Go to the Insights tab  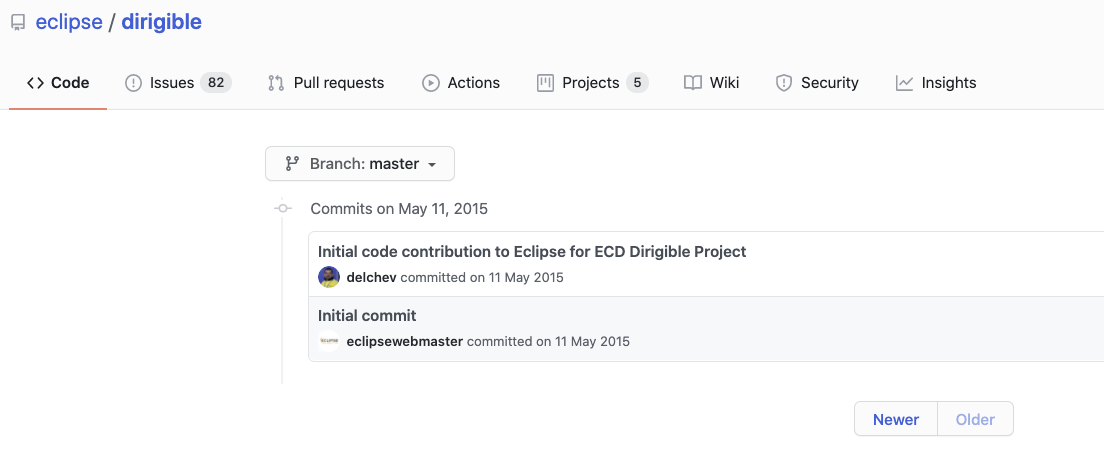pyautogui.click(x=948, y=83)
